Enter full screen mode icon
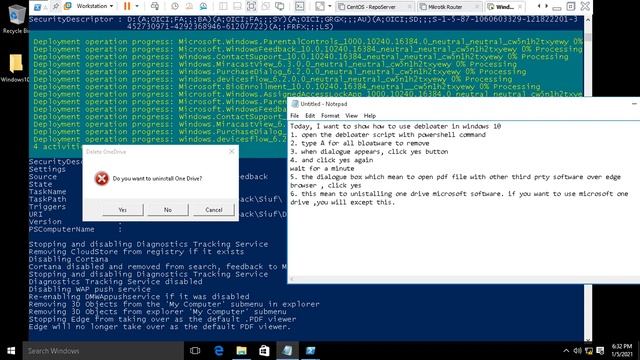The image size is (640, 360). pos(251,6)
